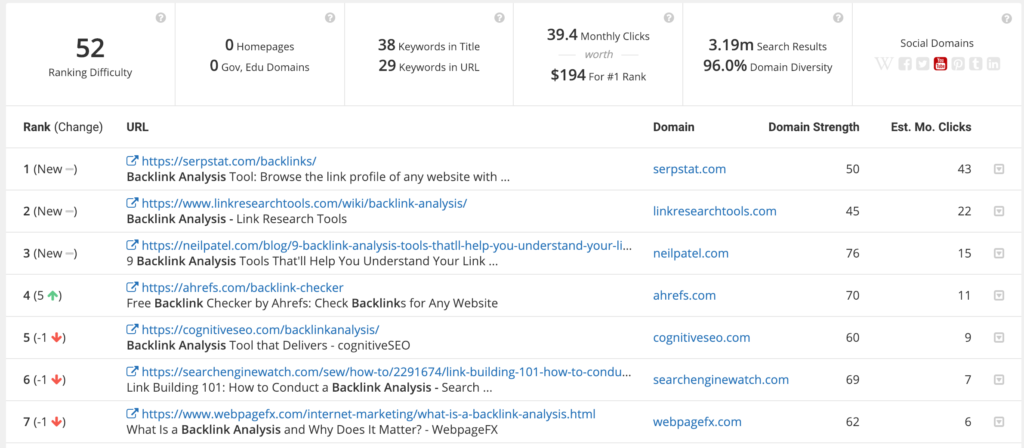
Task: Click cognitiveseo.com in the Domain column
Action: click(701, 338)
